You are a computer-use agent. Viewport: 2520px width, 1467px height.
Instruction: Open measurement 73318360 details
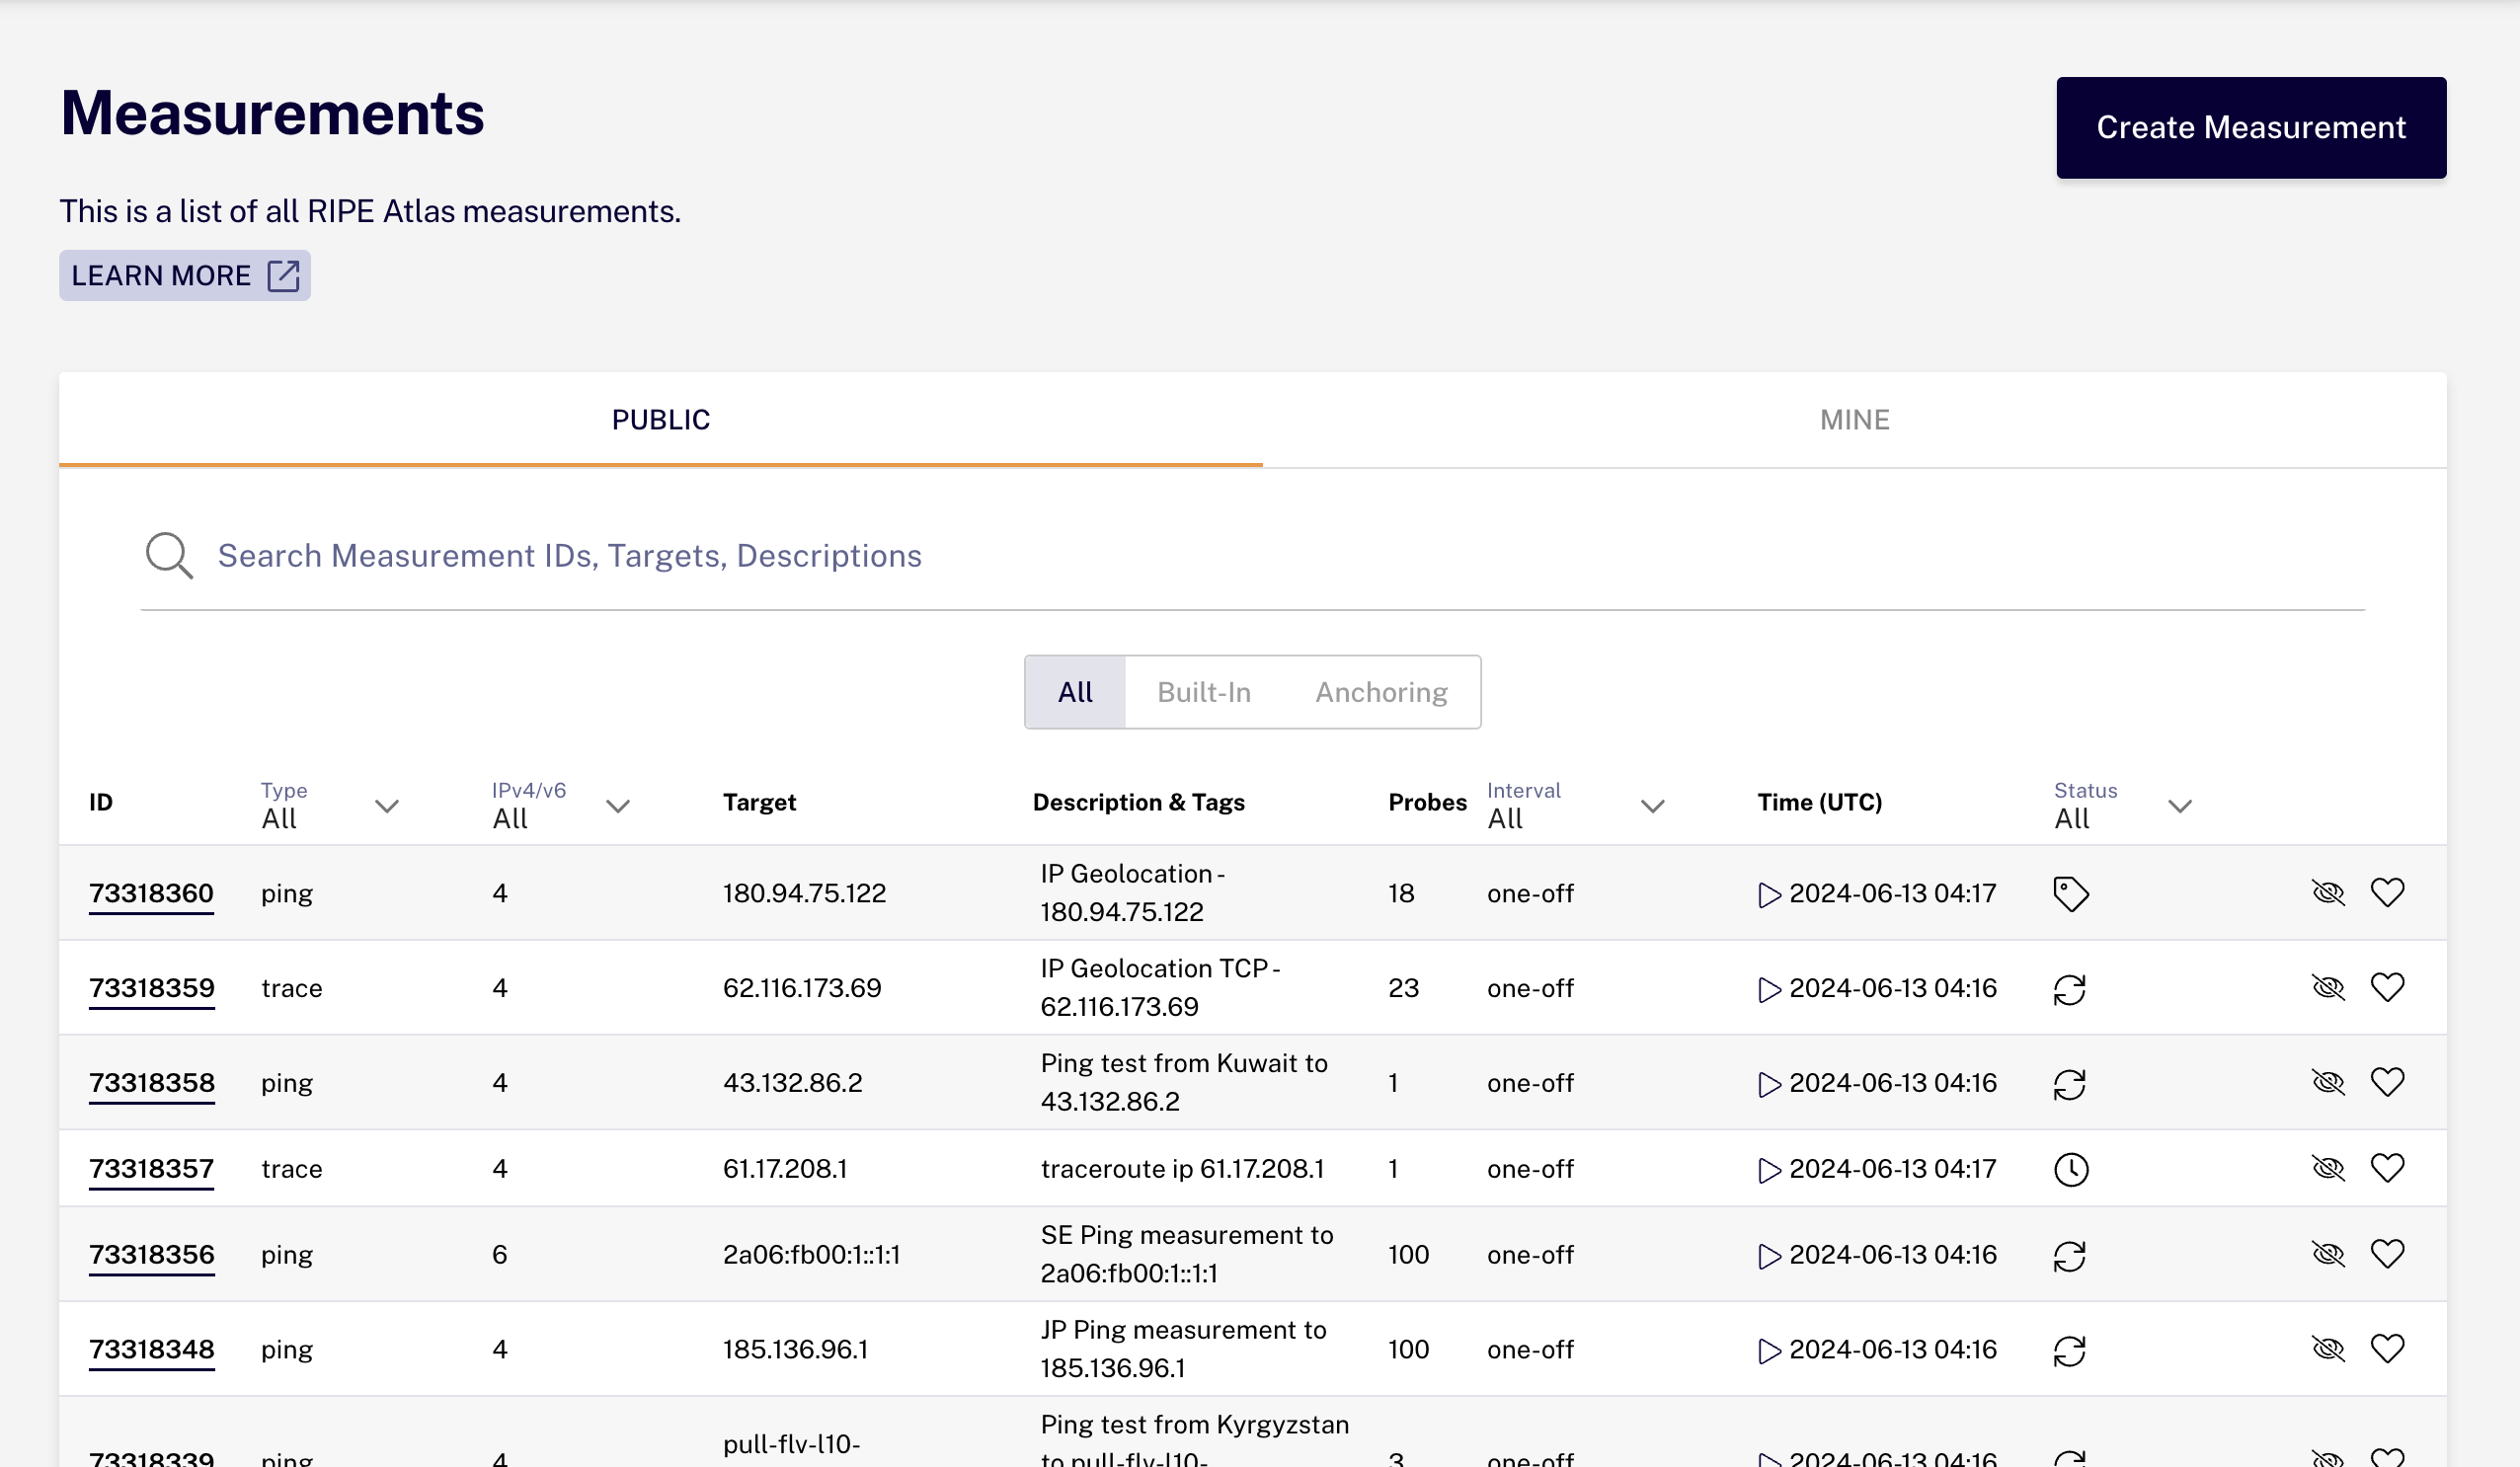(x=151, y=893)
